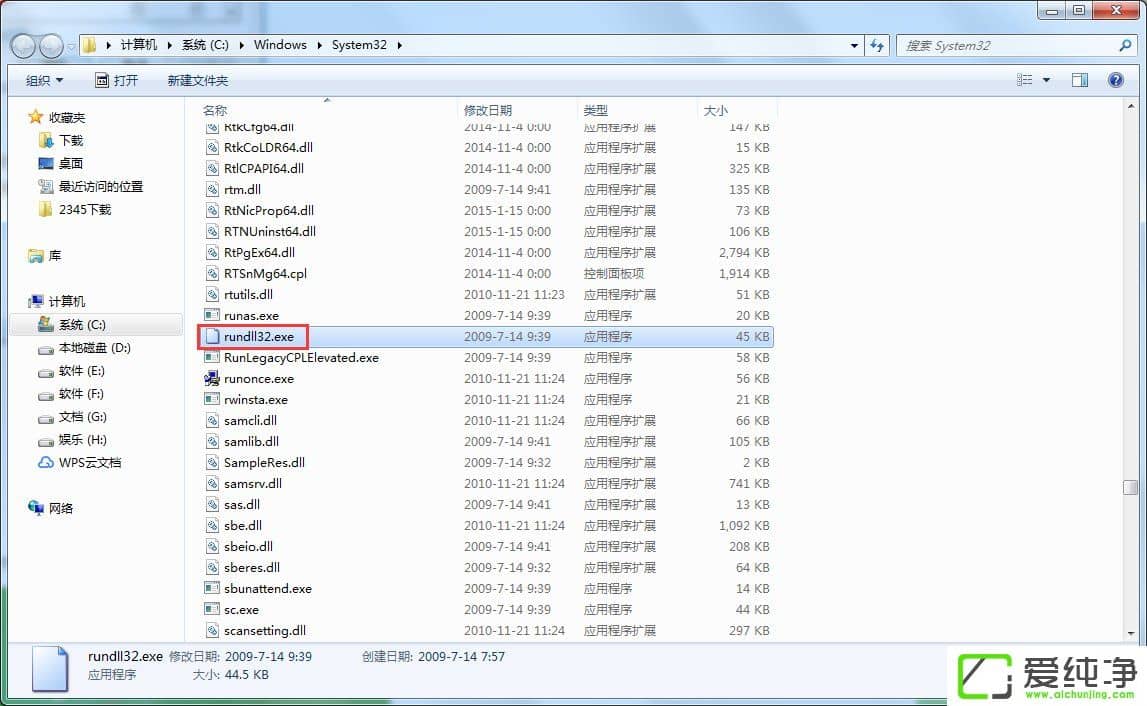
Task: Expand the address bar history dropdown
Action: pyautogui.click(x=853, y=45)
